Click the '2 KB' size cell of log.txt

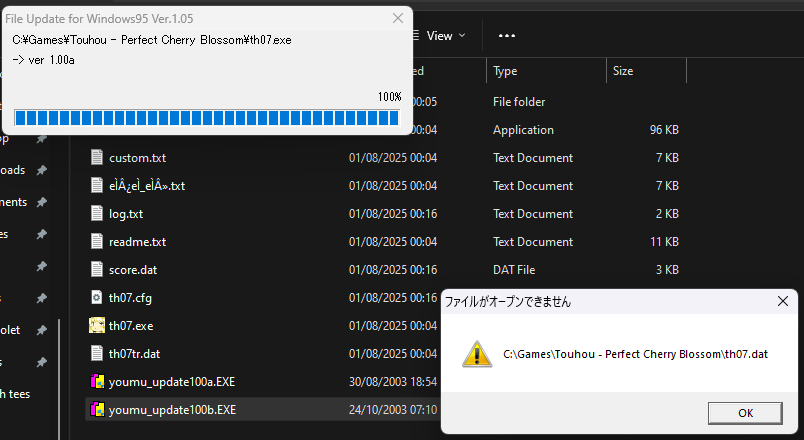click(x=667, y=214)
